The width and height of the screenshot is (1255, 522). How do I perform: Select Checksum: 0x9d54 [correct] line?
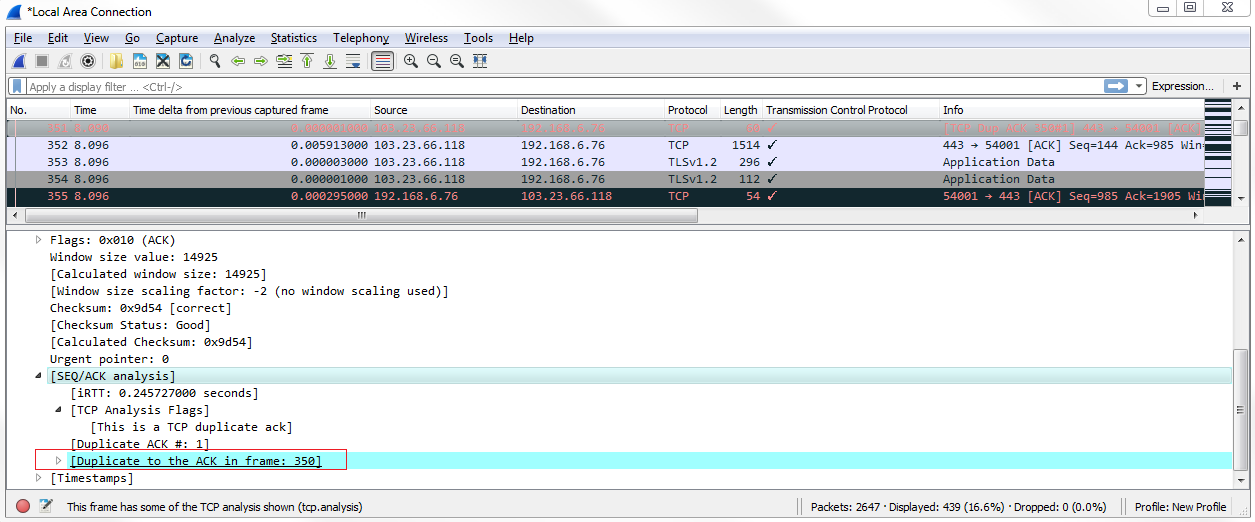click(140, 308)
